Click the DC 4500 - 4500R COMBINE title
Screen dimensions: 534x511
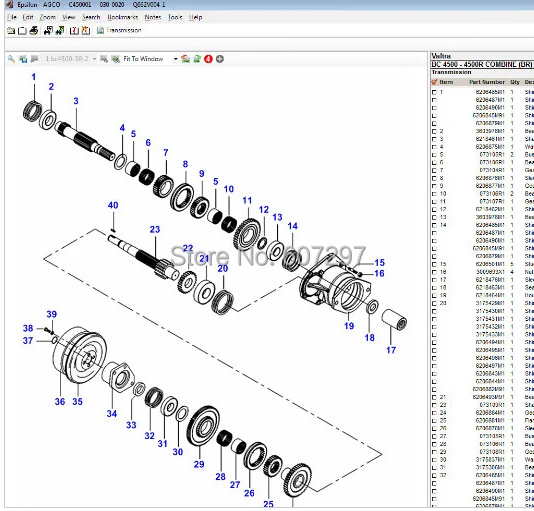click(x=481, y=64)
